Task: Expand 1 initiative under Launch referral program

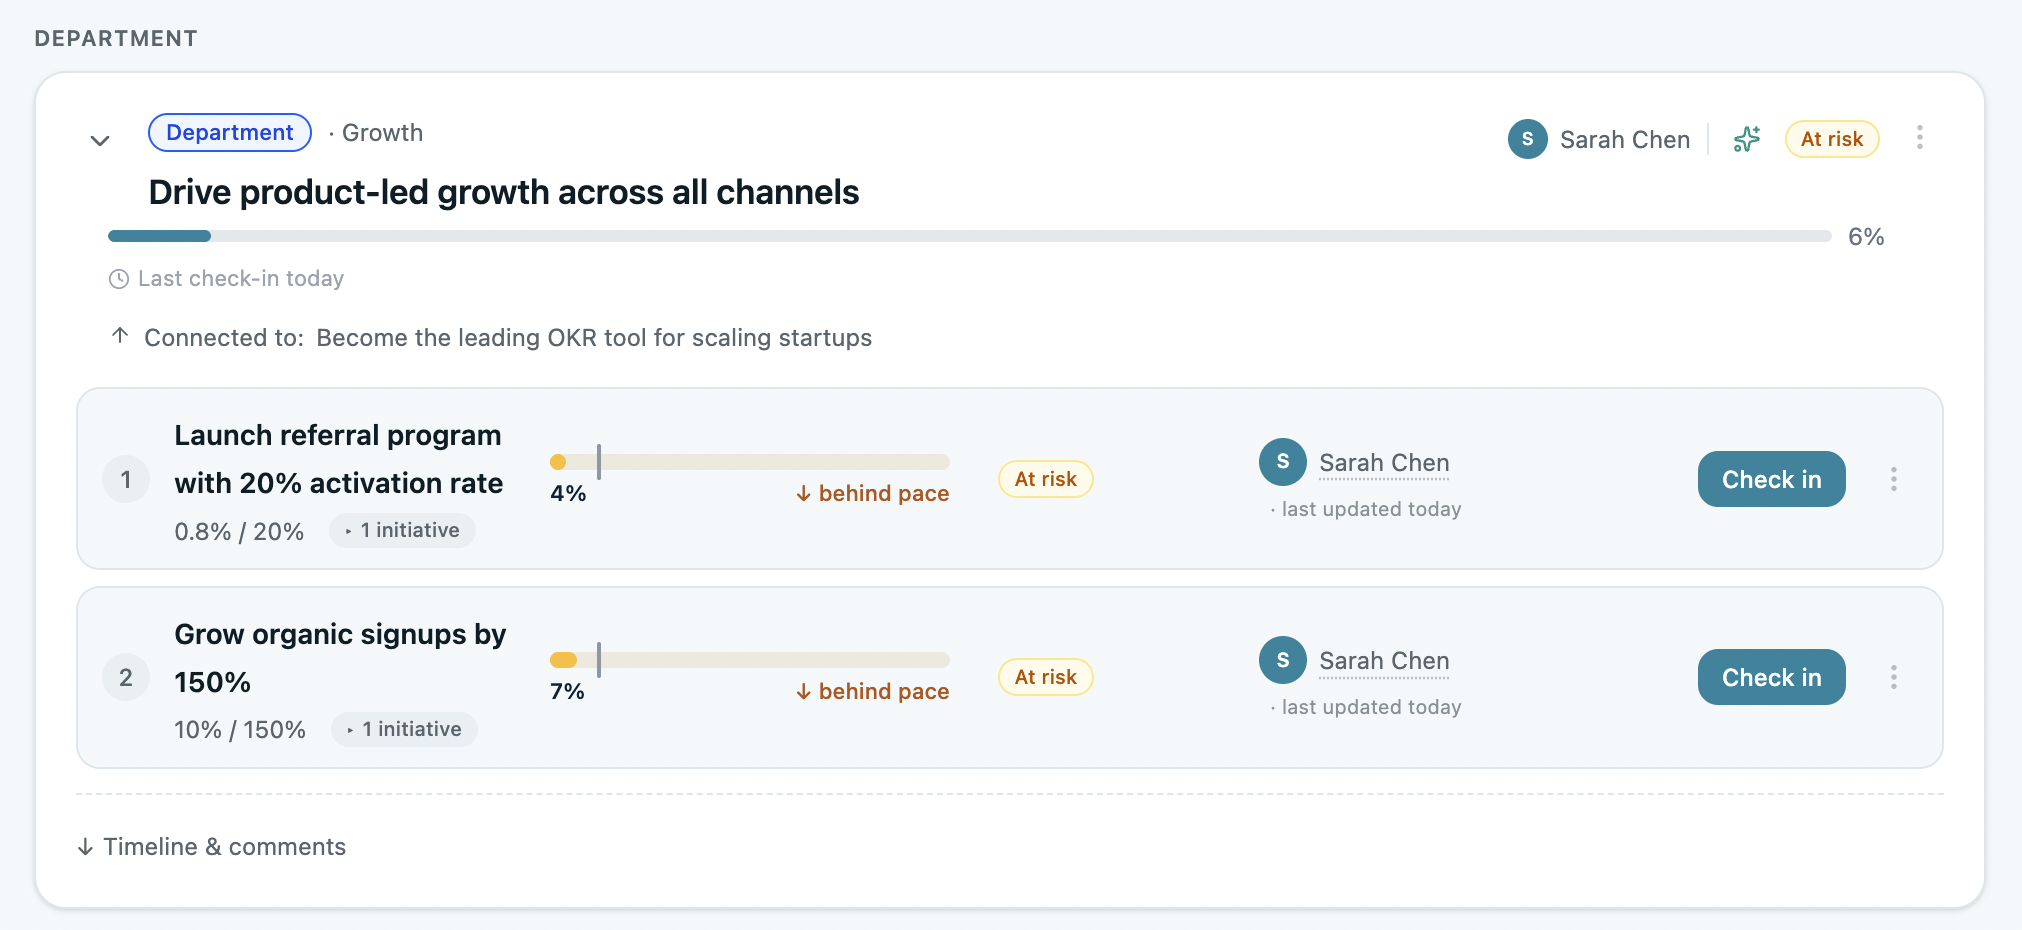Action: (402, 530)
